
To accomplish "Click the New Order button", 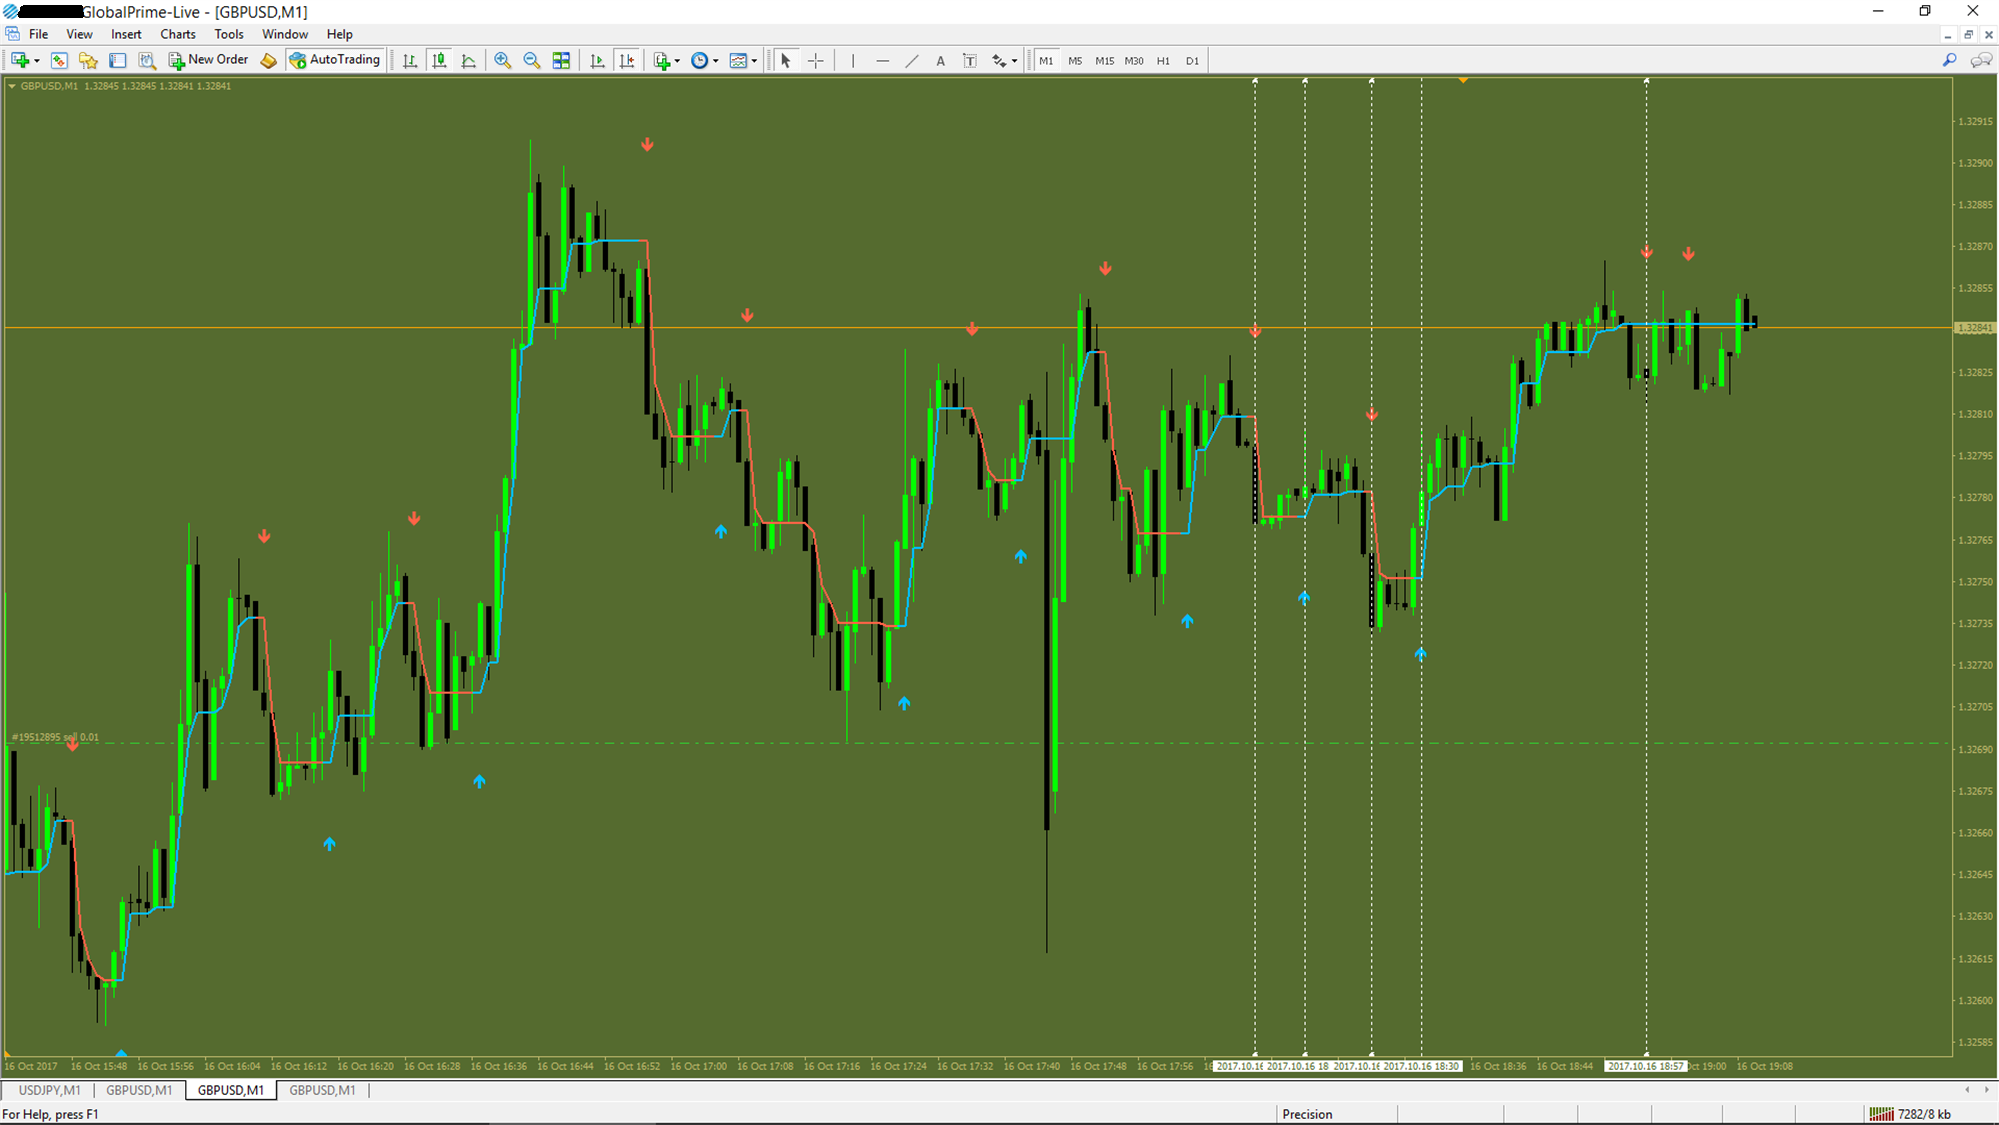I will point(208,60).
